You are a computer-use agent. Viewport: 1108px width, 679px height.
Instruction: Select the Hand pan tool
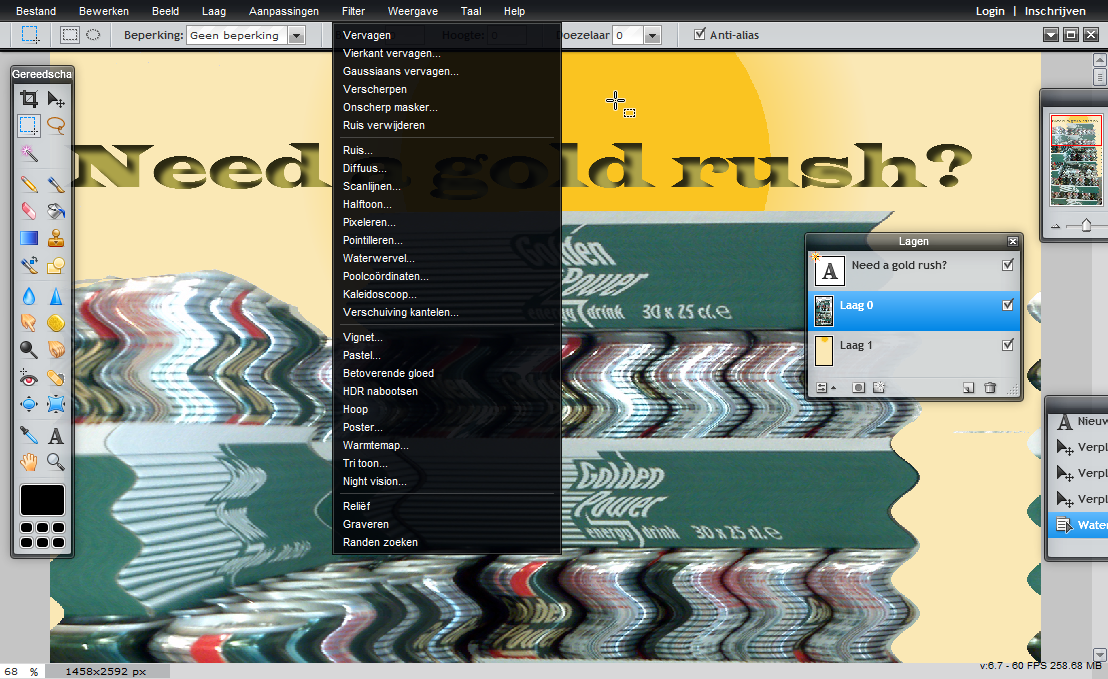click(29, 462)
